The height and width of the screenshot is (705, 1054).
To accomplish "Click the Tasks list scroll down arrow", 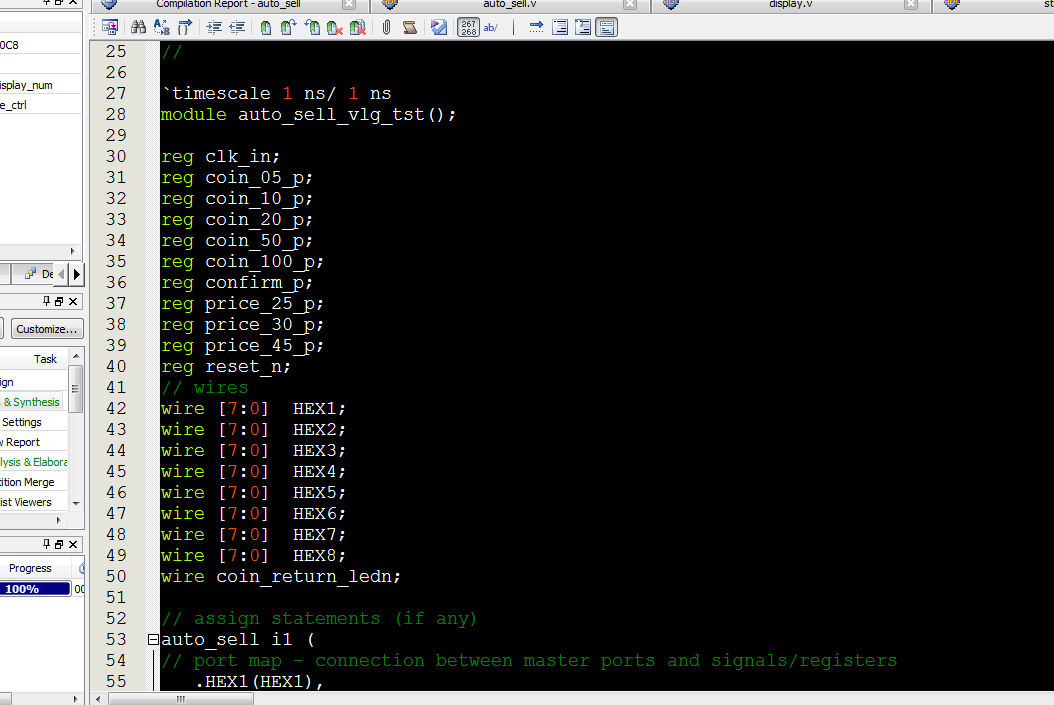I will 76,503.
